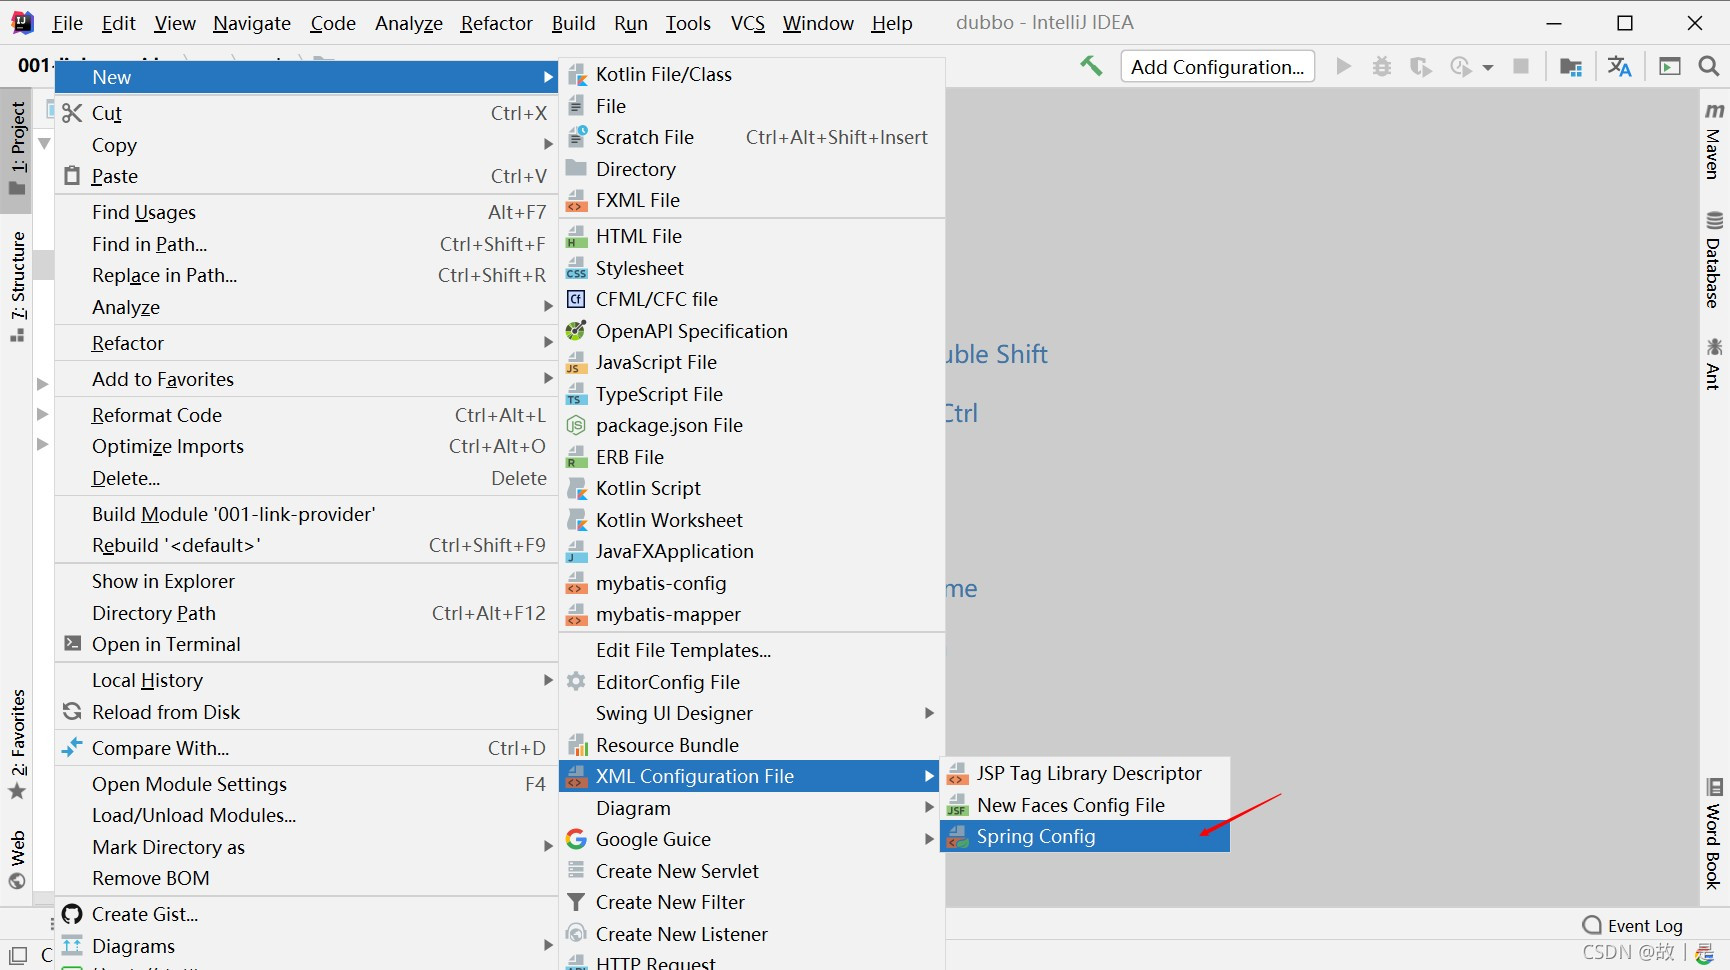Choose Stylesheet entry
This screenshot has height=970, width=1730.
pos(752,268)
